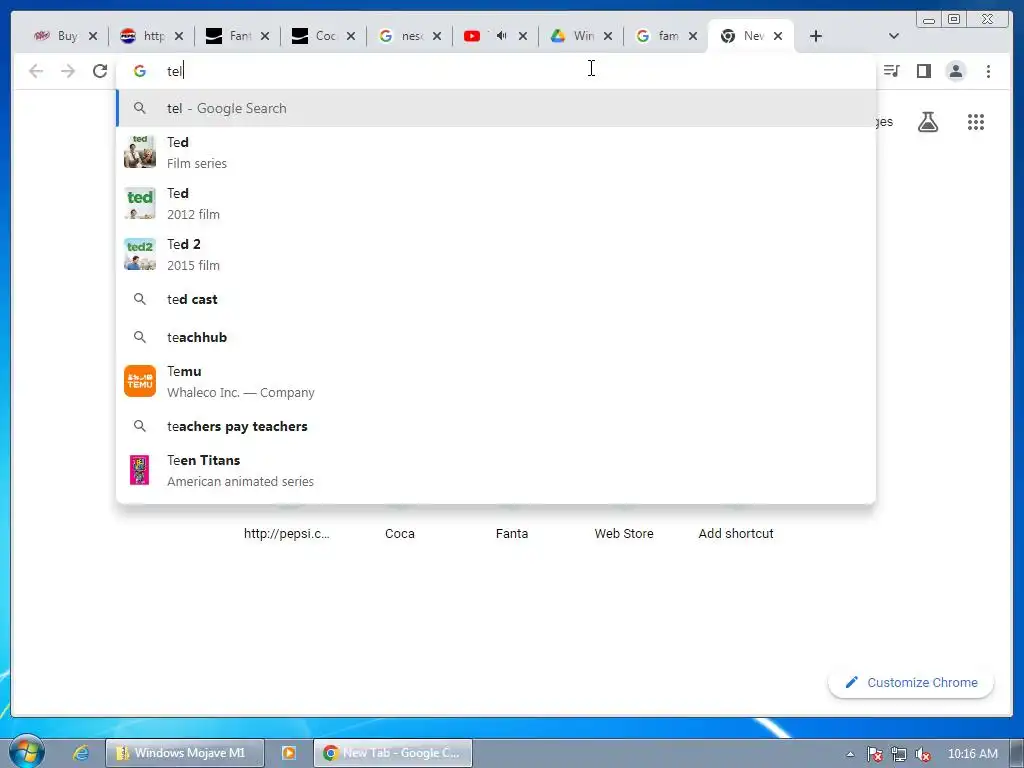
Task: Click the Ted 2 poster thumbnail
Action: (140, 254)
